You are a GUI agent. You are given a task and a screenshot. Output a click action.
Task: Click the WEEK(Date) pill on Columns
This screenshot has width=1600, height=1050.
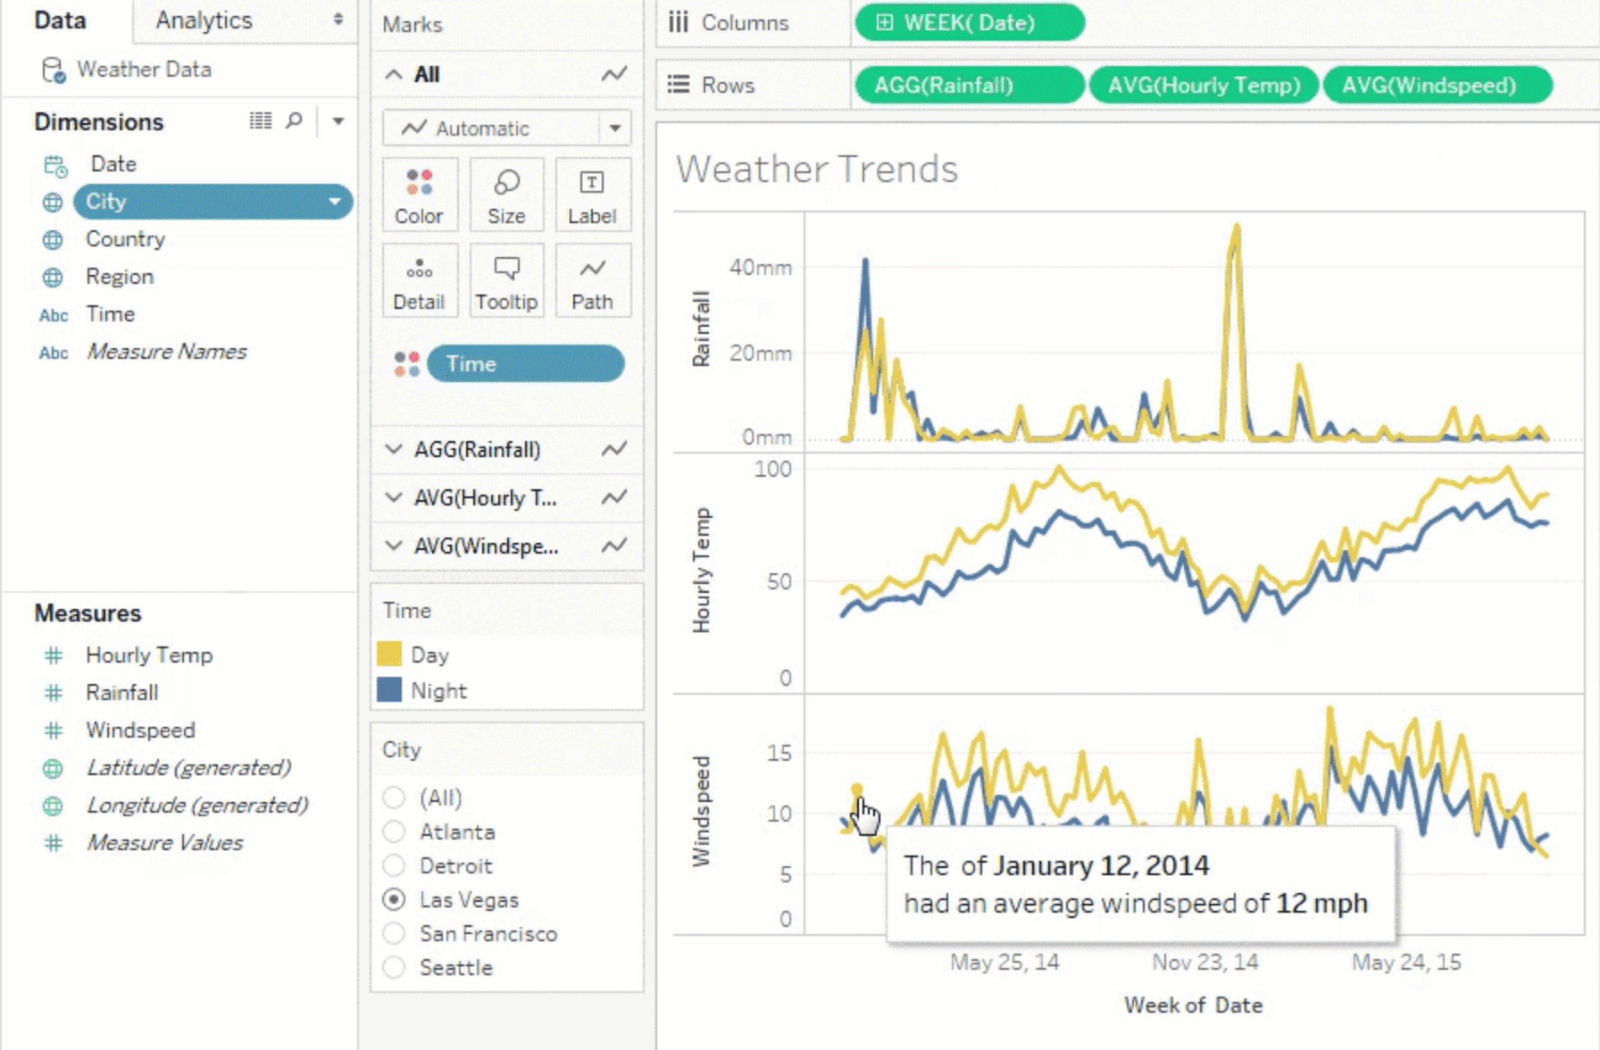coord(968,23)
